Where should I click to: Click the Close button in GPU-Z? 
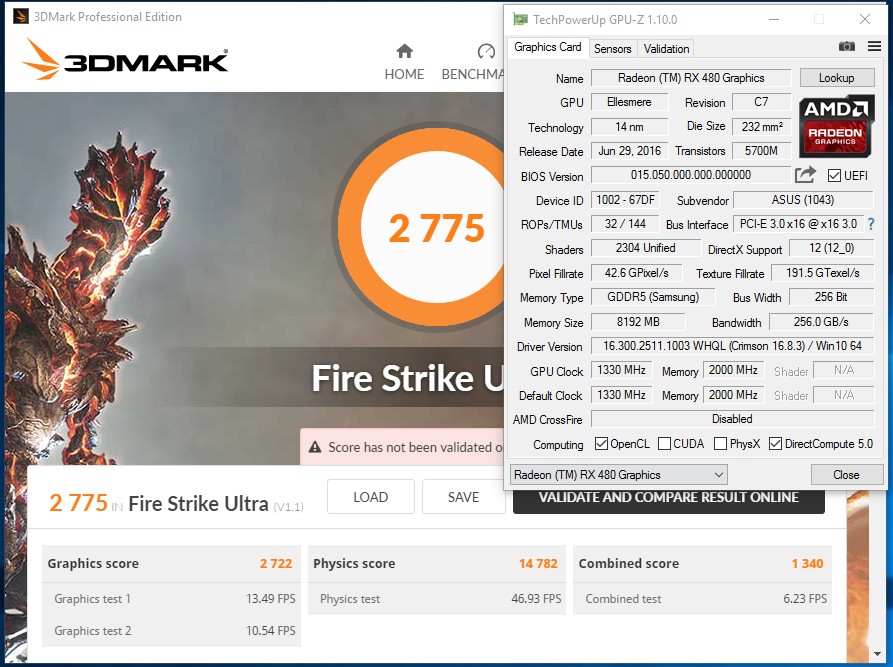coord(846,474)
